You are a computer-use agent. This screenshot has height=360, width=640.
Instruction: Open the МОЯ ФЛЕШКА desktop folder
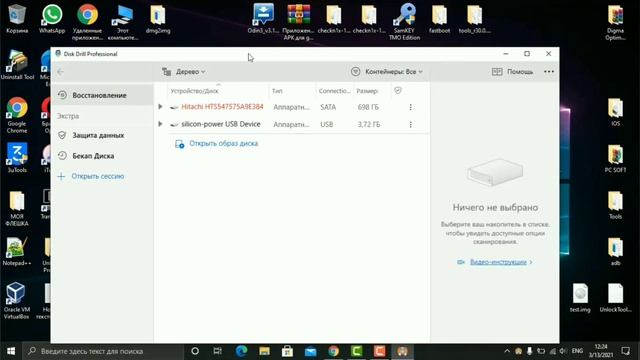17,208
